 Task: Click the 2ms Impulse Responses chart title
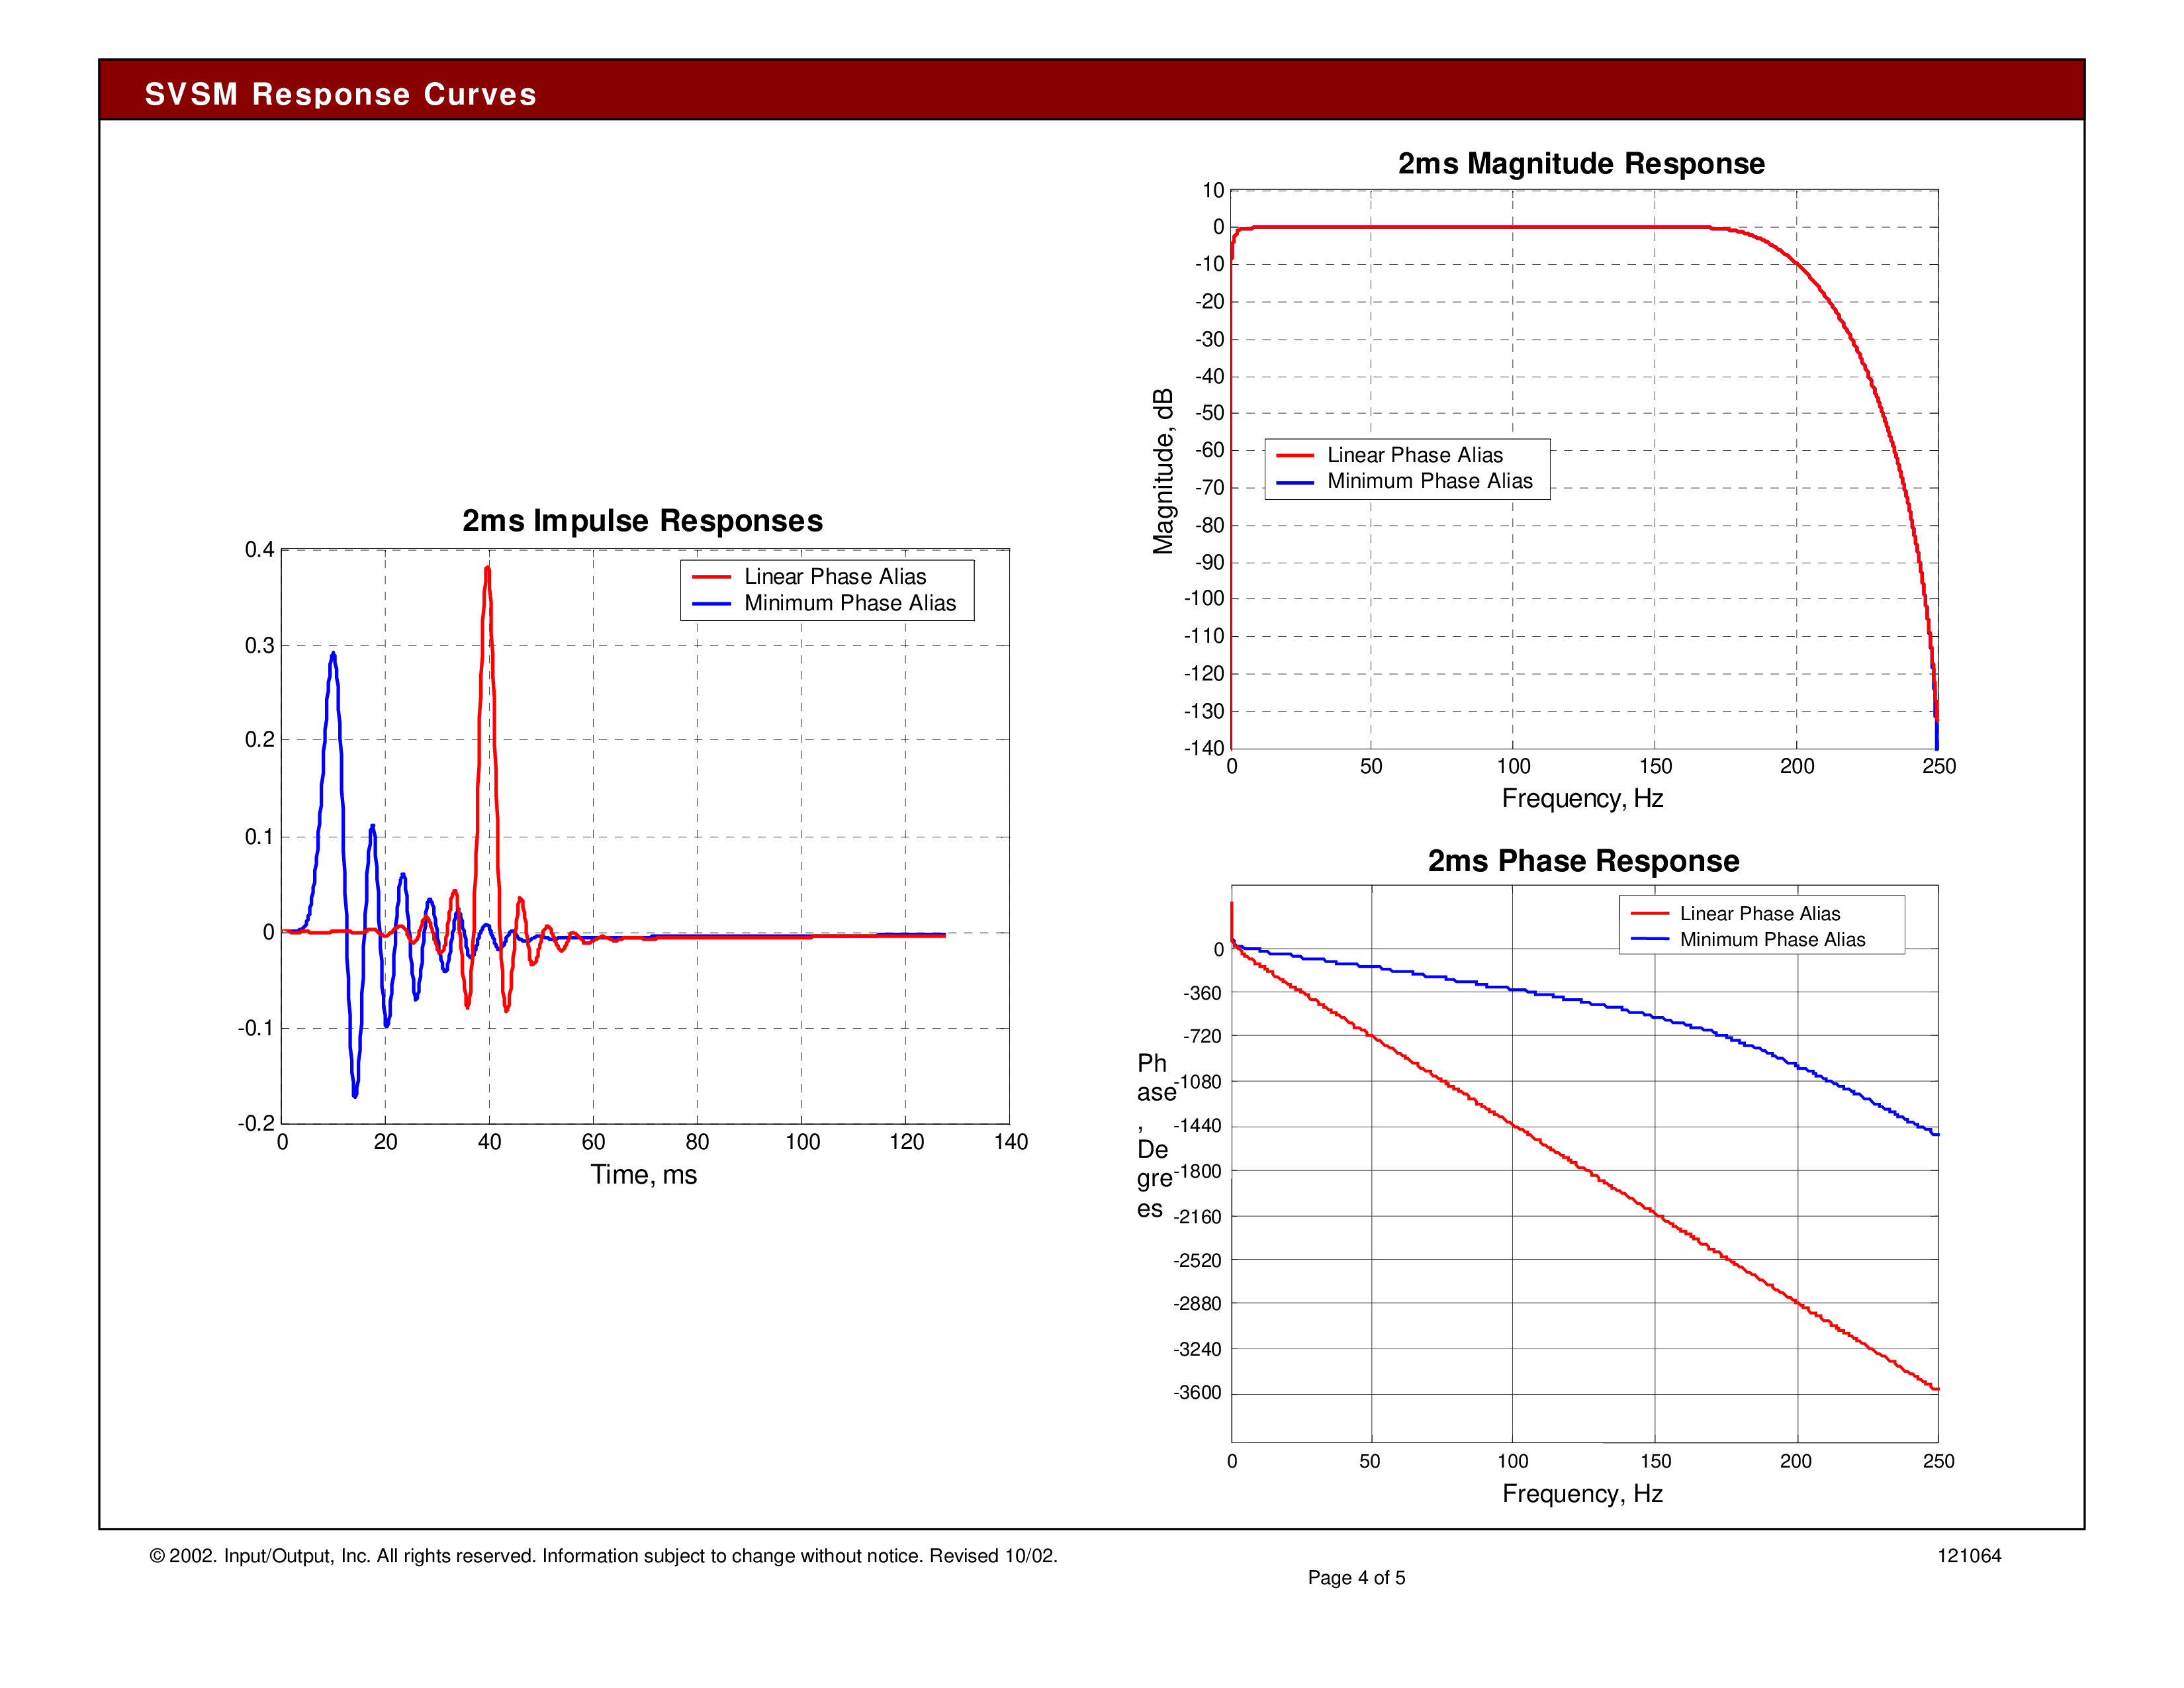coord(642,521)
